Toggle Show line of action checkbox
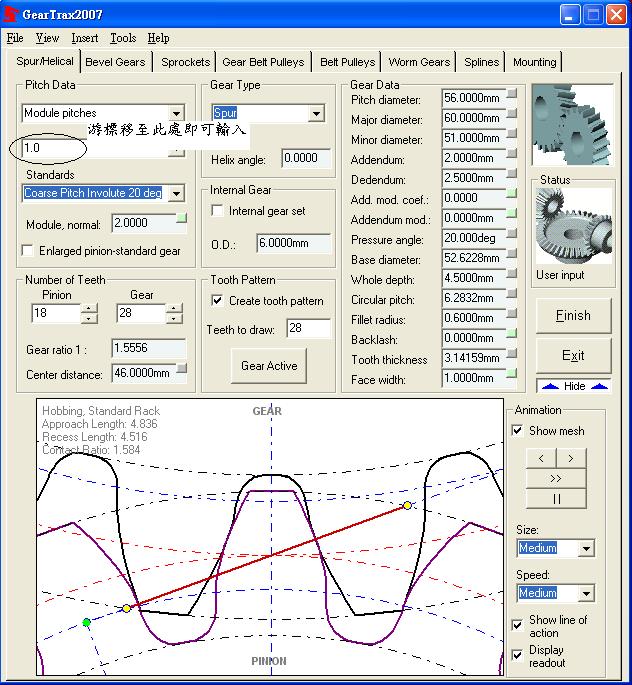The width and height of the screenshot is (632, 685). 518,625
